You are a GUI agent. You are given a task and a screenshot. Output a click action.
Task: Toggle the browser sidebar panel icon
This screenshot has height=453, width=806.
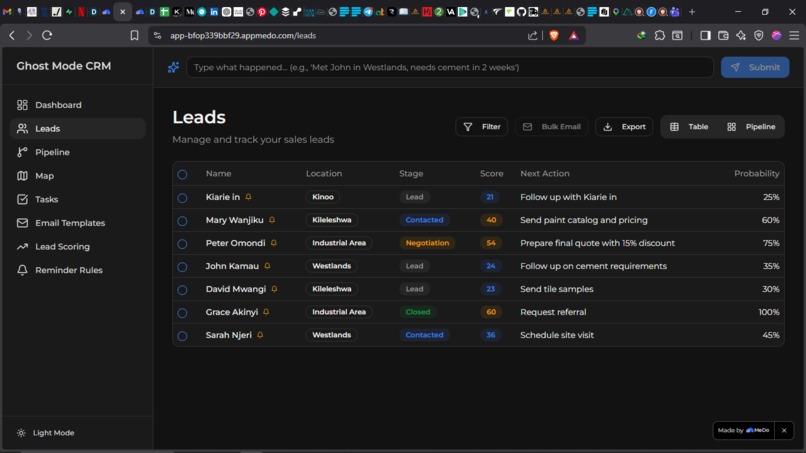click(x=705, y=35)
